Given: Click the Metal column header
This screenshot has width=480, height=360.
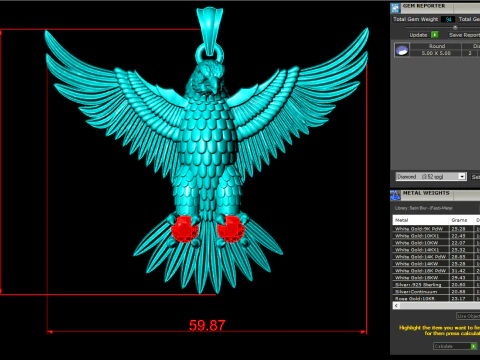Looking at the screenshot, I should pos(421,220).
